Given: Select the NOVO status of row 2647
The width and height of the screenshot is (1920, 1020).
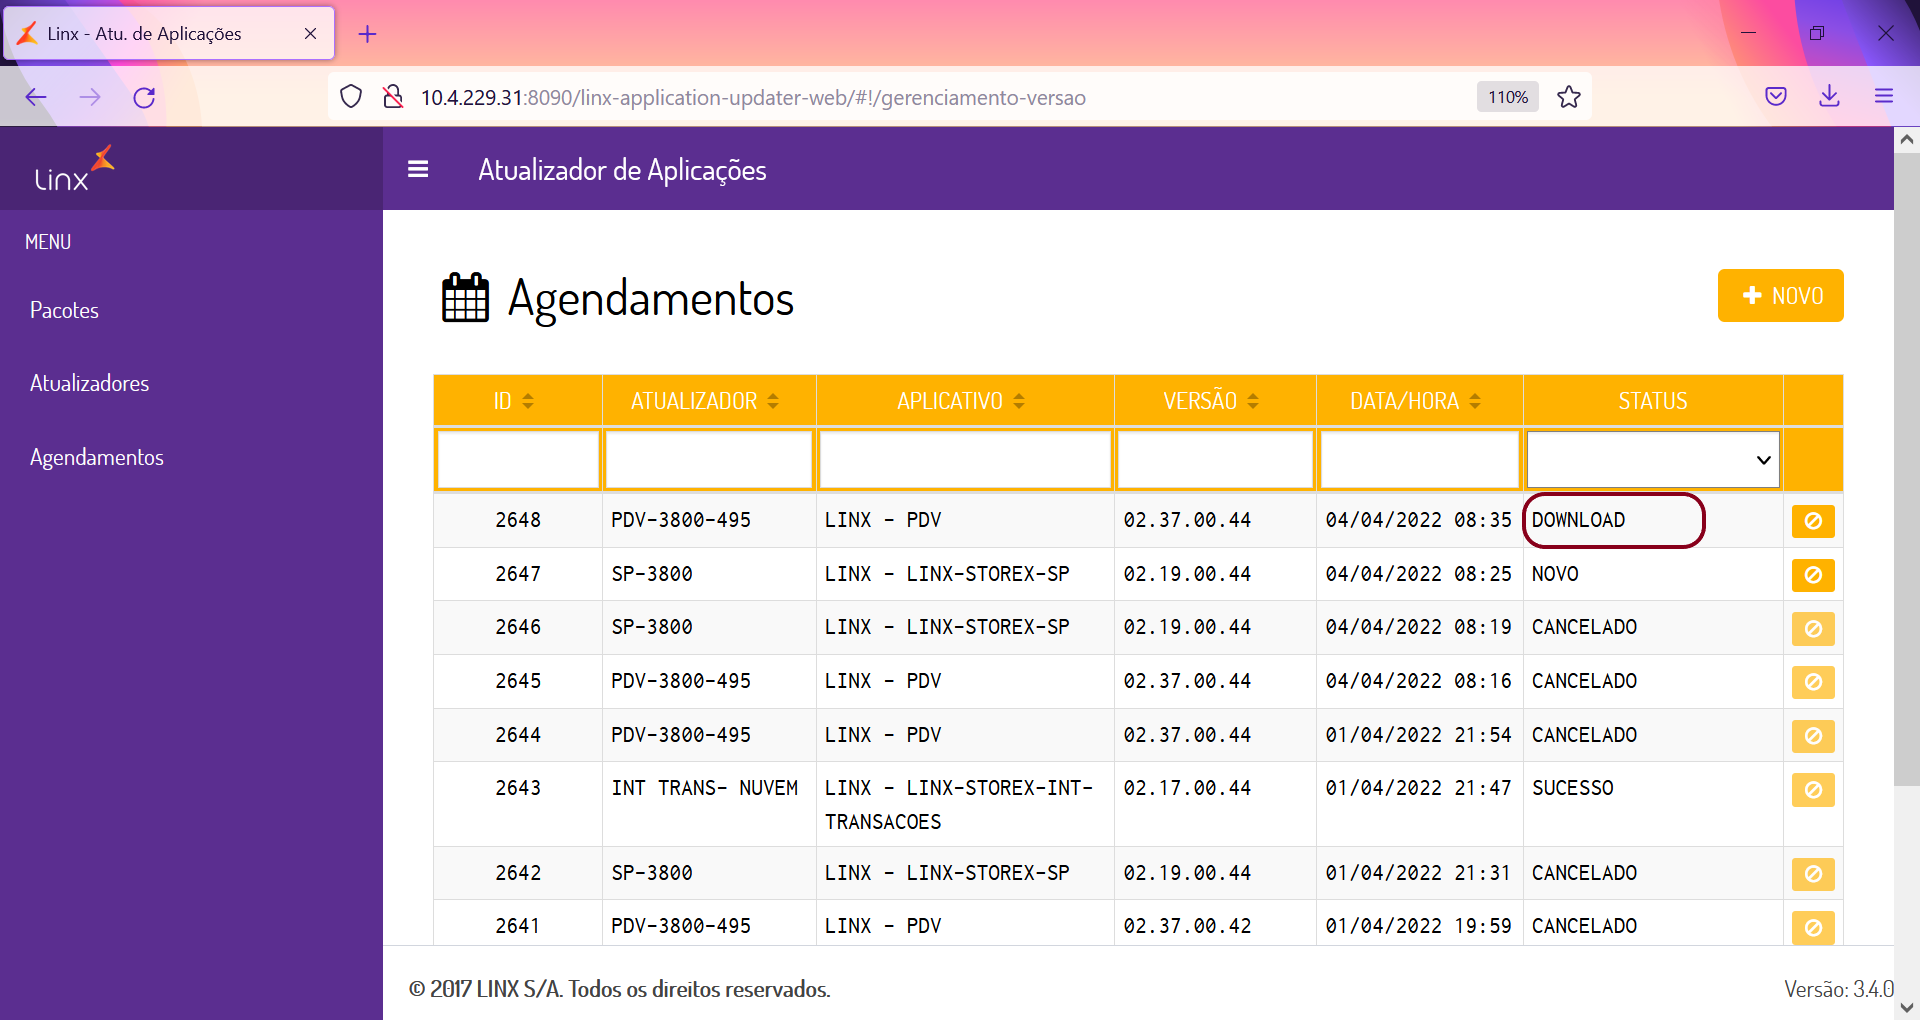Looking at the screenshot, I should tap(1555, 574).
